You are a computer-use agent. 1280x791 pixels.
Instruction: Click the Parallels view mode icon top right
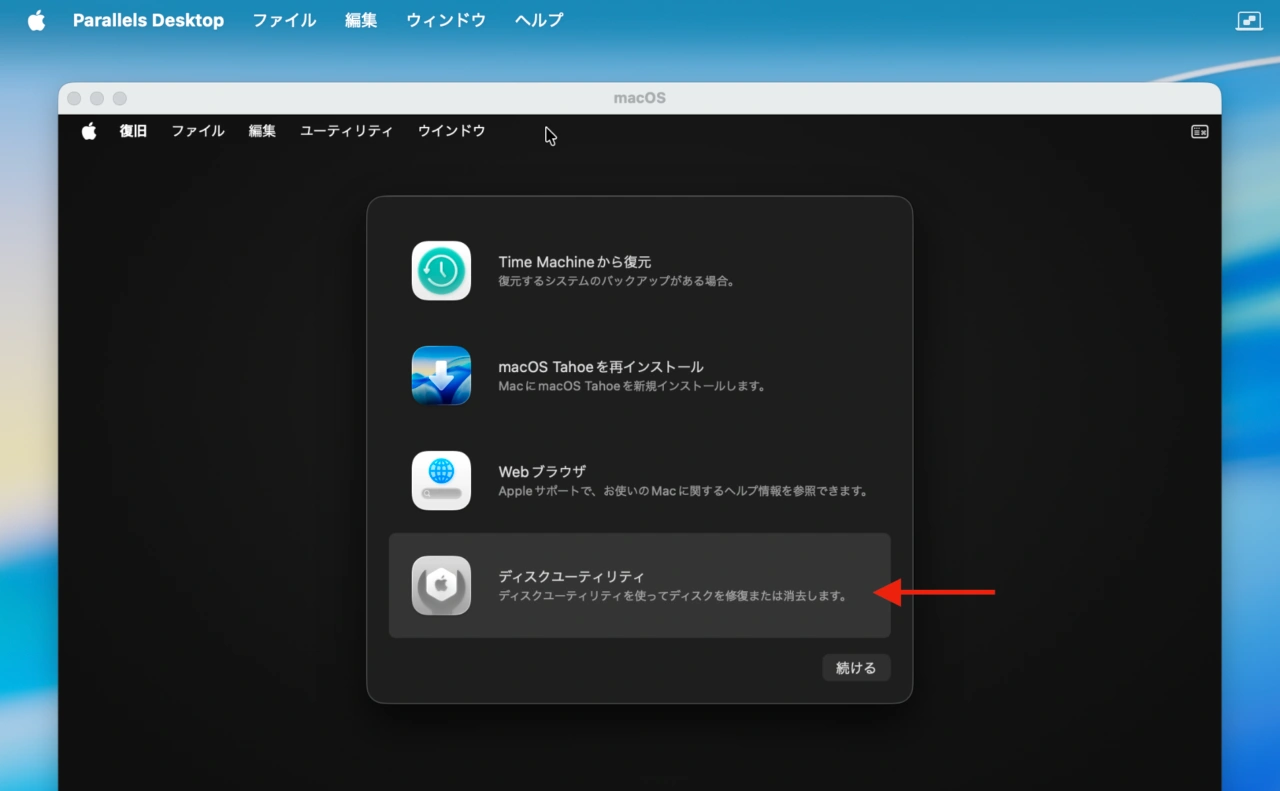[x=1248, y=19]
